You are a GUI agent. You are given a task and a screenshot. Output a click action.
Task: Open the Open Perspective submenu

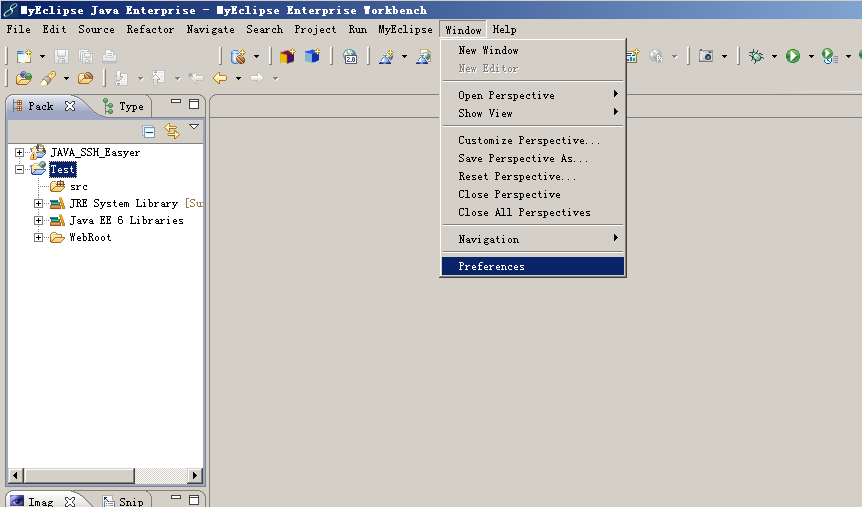[x=533, y=95]
